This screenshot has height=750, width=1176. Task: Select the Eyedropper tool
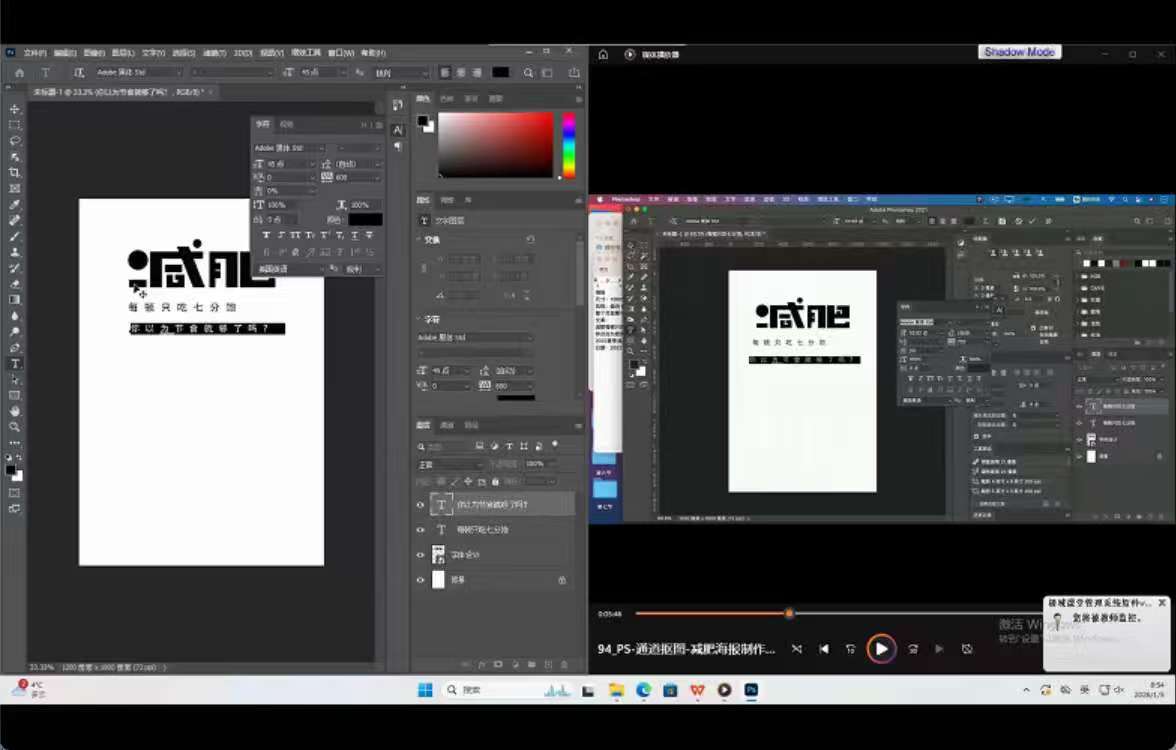point(15,204)
